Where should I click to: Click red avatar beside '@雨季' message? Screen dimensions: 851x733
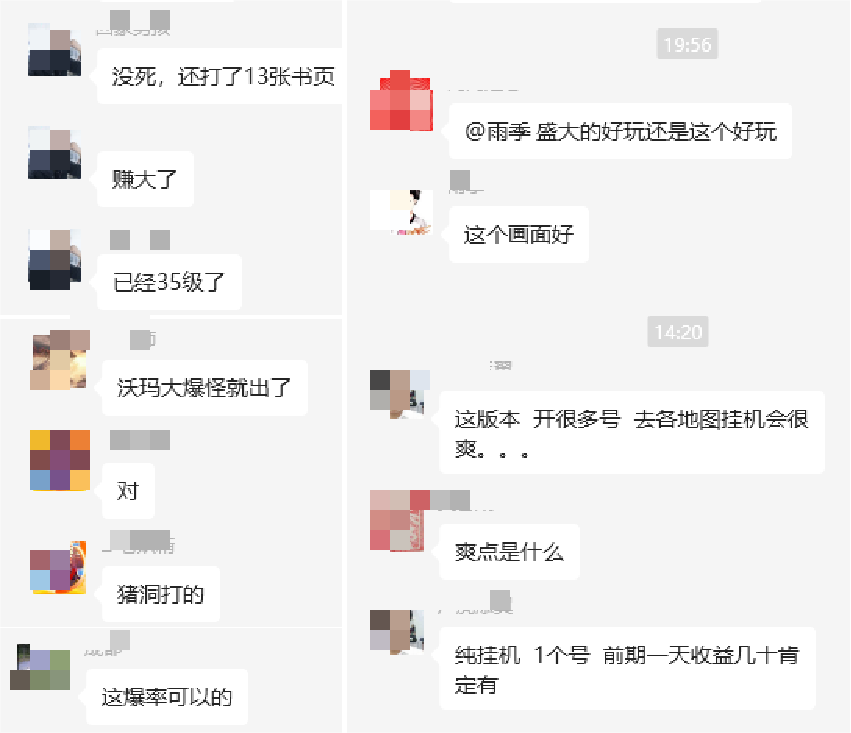point(401,100)
